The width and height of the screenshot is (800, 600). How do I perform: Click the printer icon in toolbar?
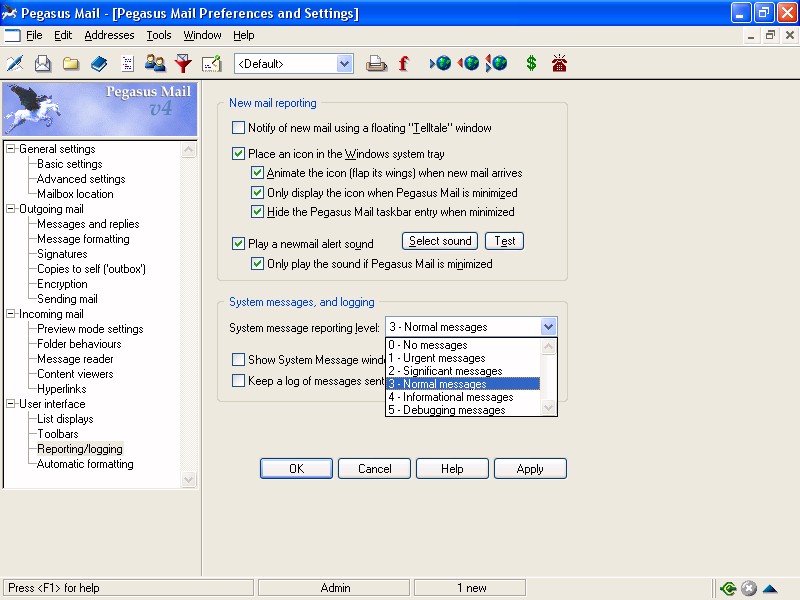coord(376,64)
